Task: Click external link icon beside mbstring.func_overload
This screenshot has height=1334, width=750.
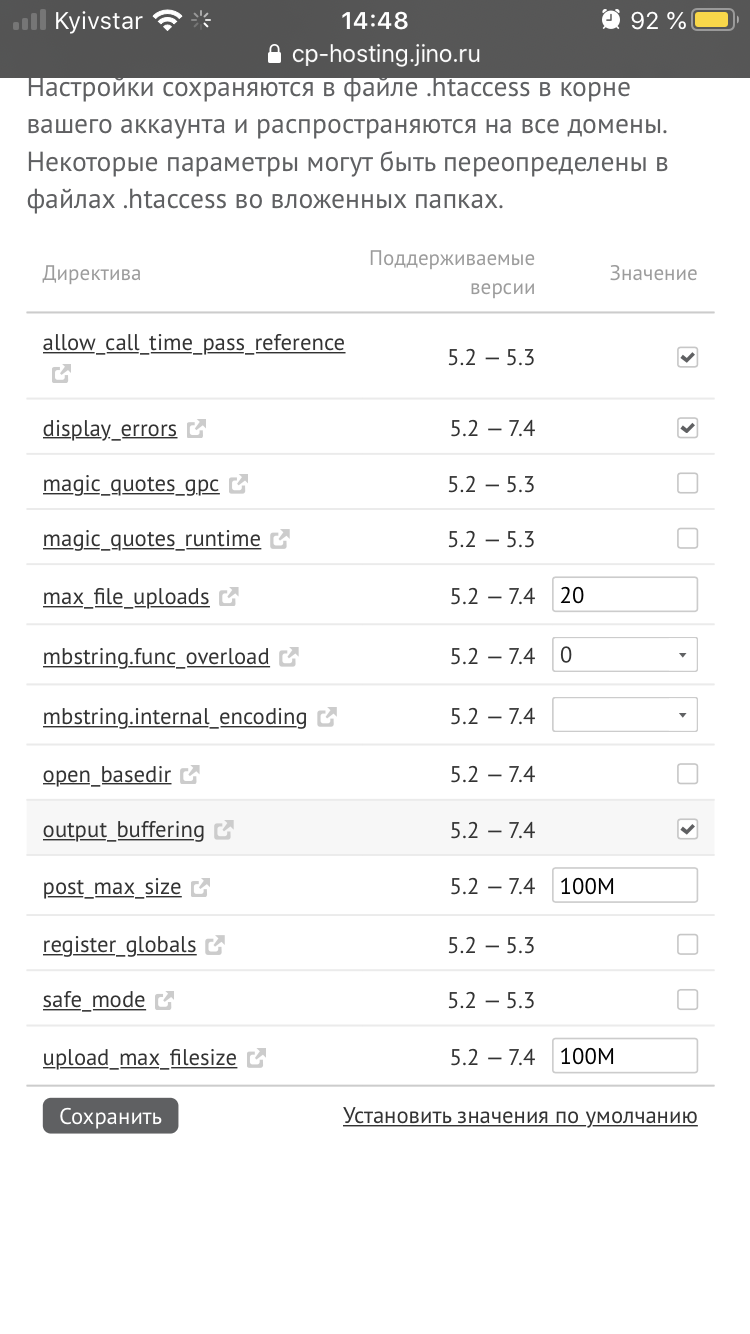Action: tap(289, 657)
